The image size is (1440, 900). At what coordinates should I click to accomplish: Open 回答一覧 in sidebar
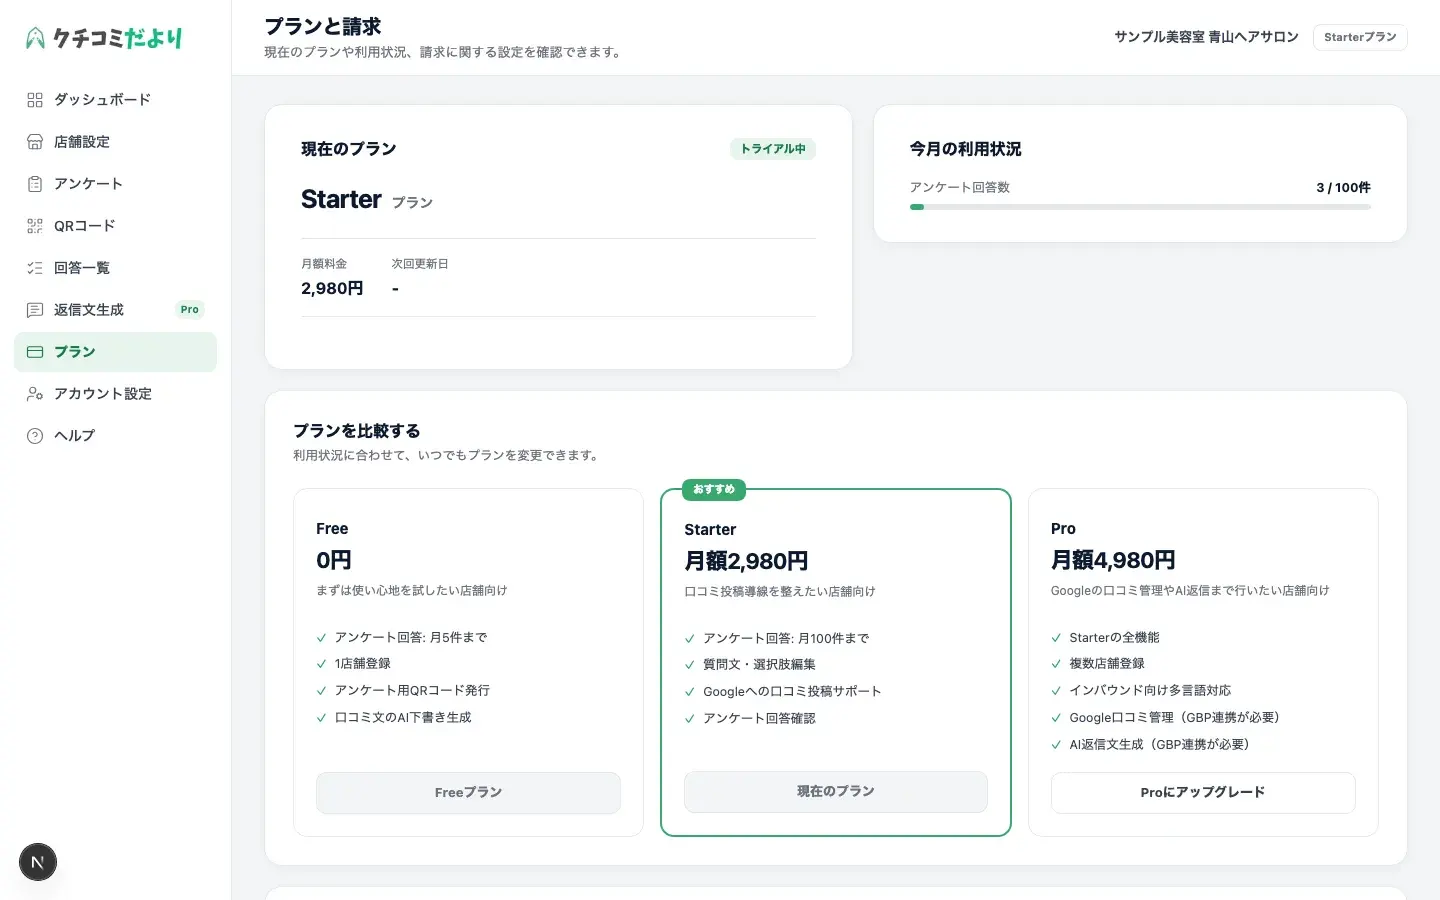(x=115, y=268)
